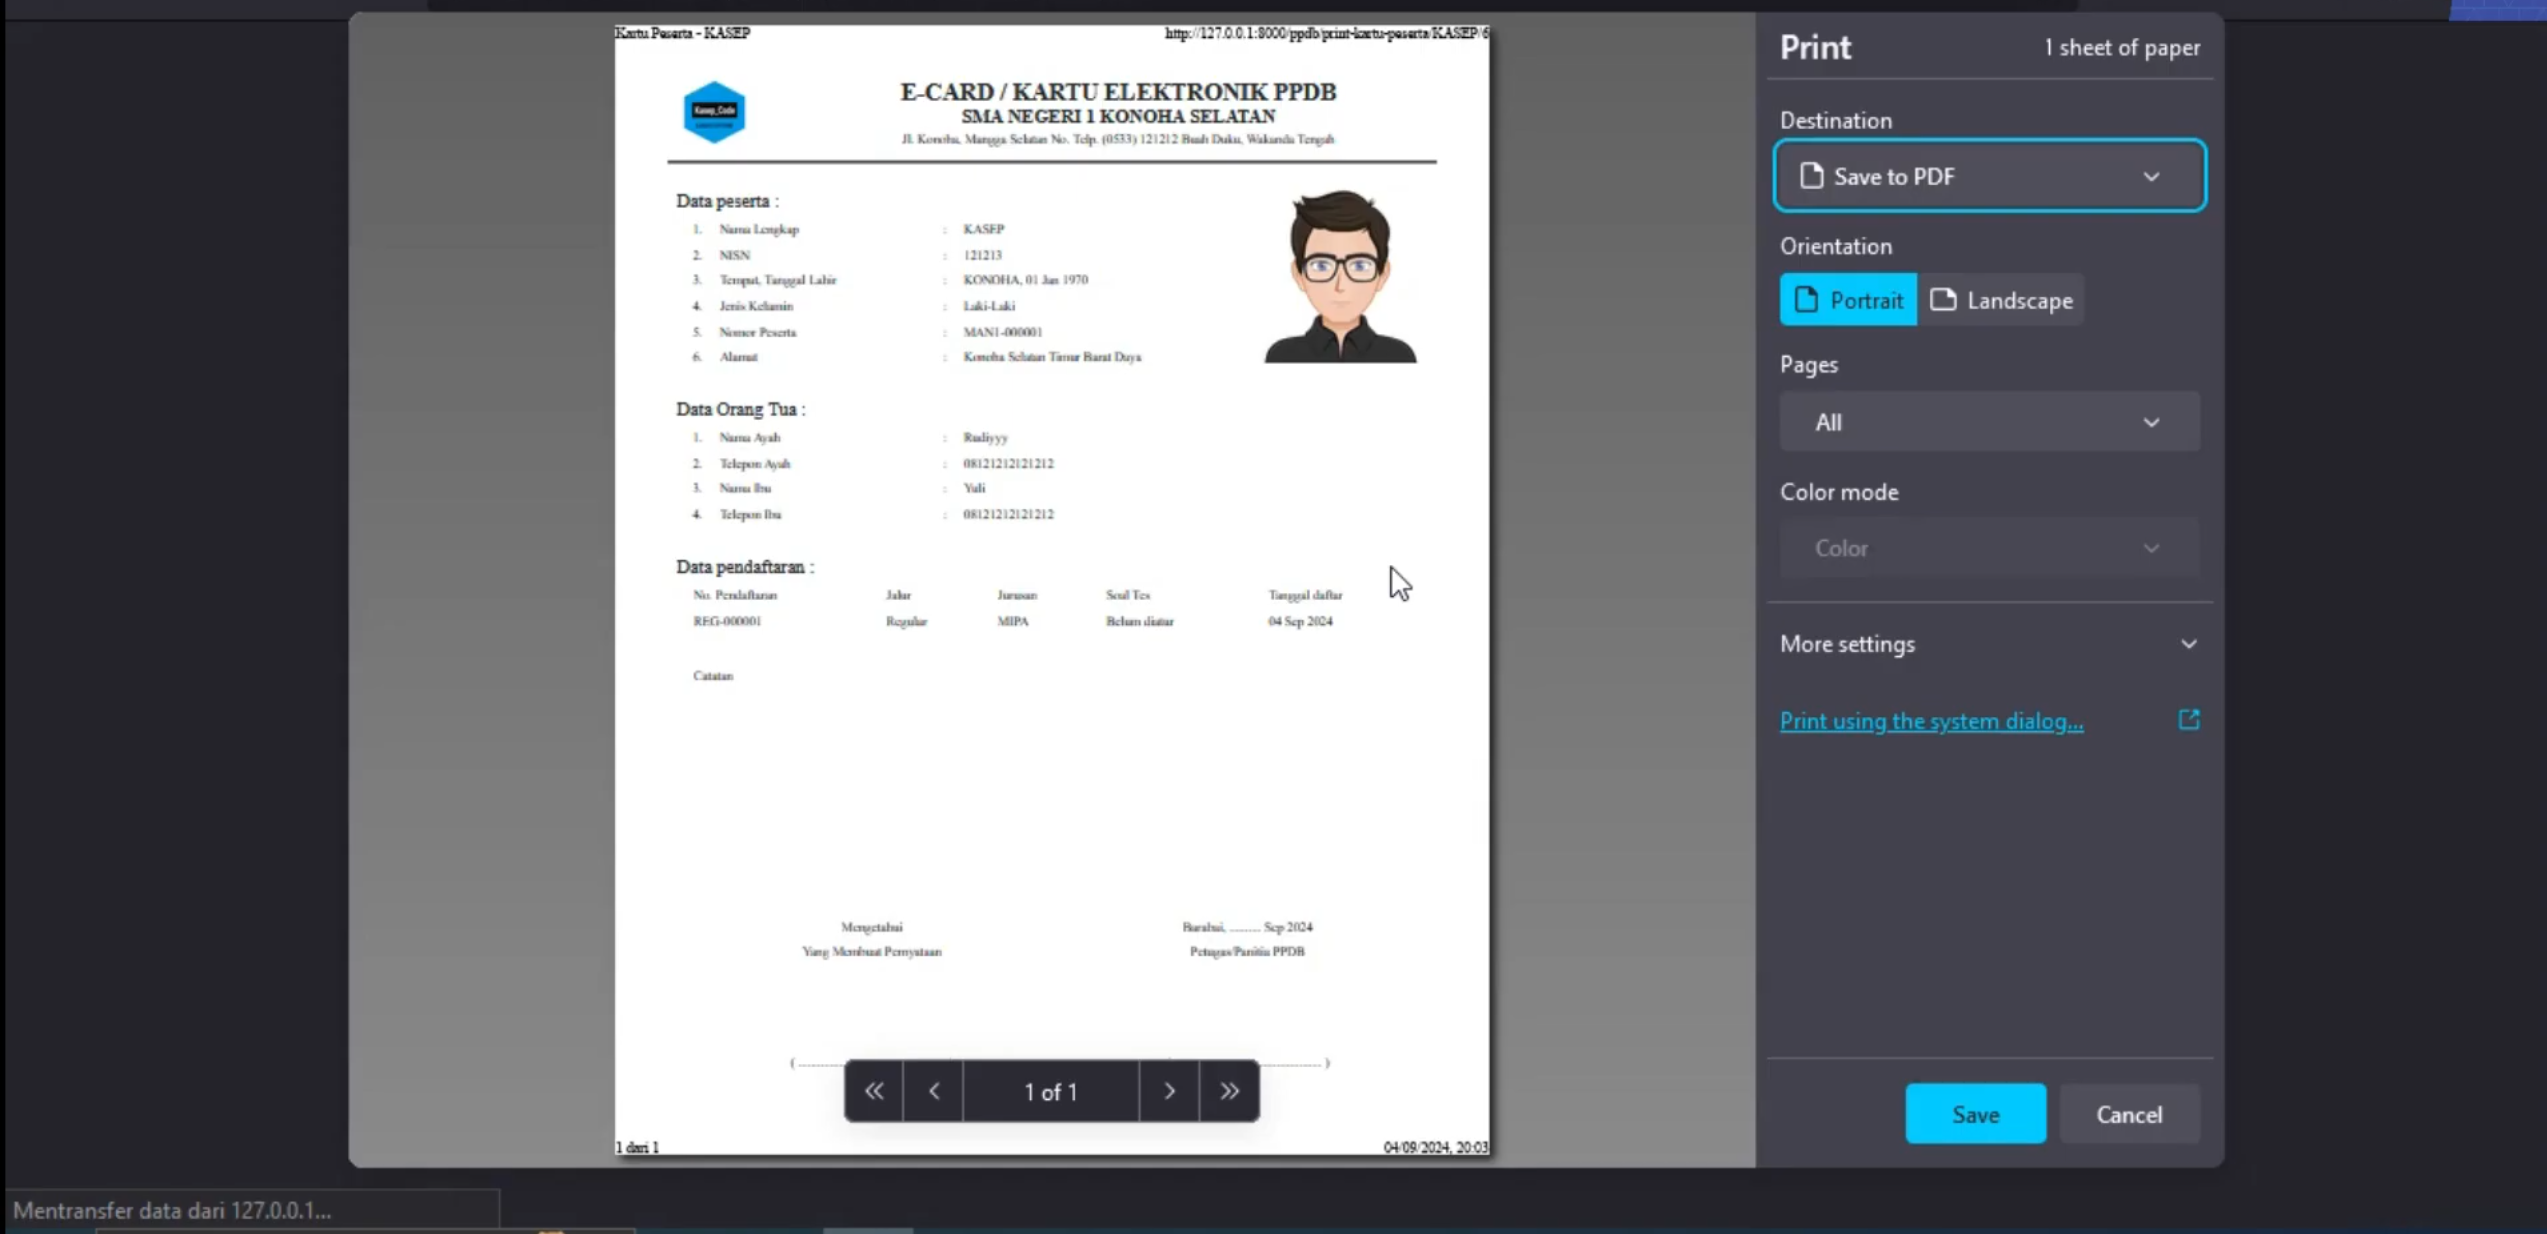Open the Color mode dropdown

1989,548
